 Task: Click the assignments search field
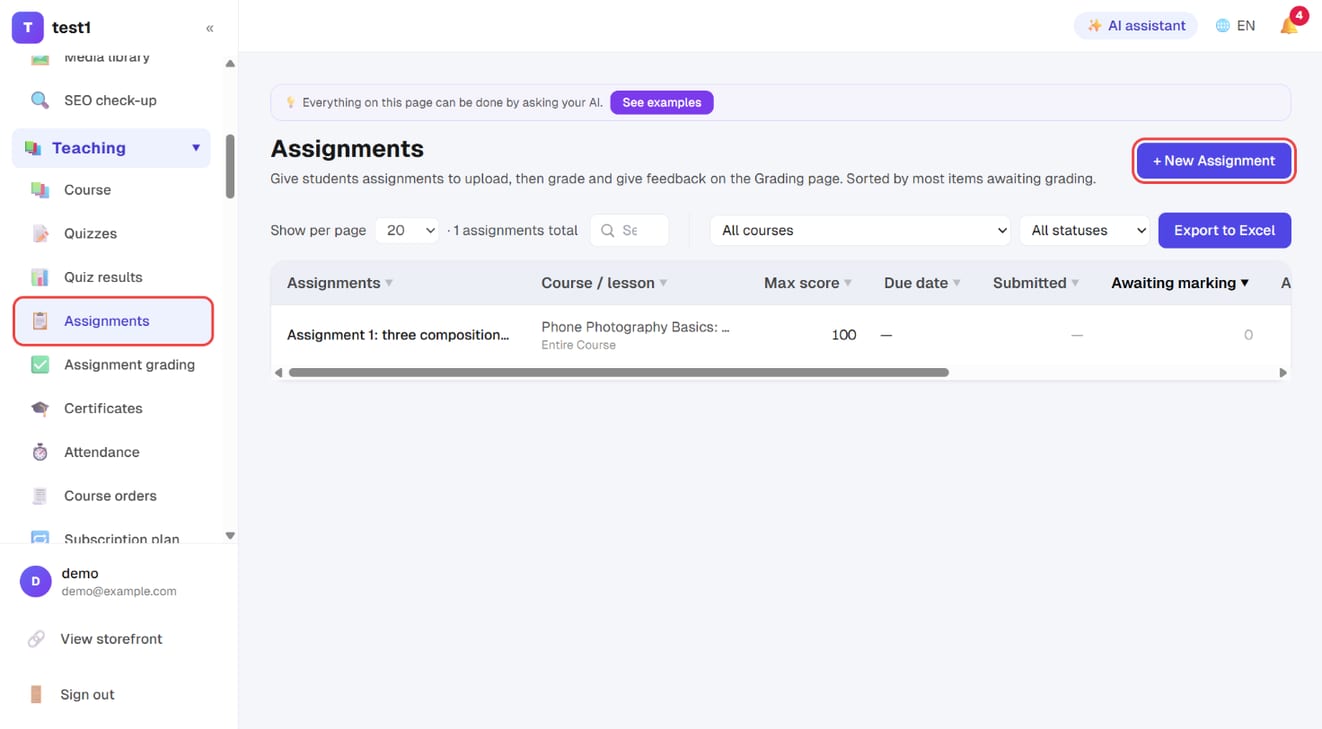(x=629, y=230)
